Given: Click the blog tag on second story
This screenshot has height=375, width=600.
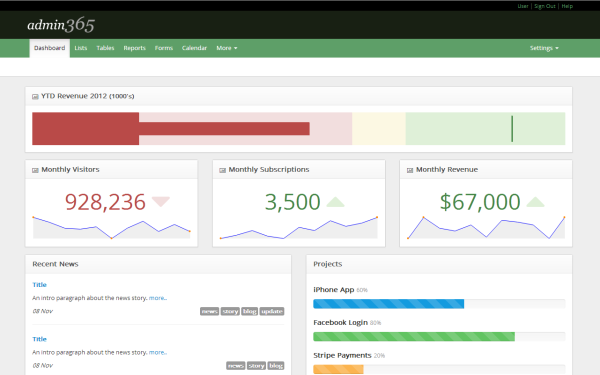Looking at the screenshot, I should pyautogui.click(x=276, y=366).
